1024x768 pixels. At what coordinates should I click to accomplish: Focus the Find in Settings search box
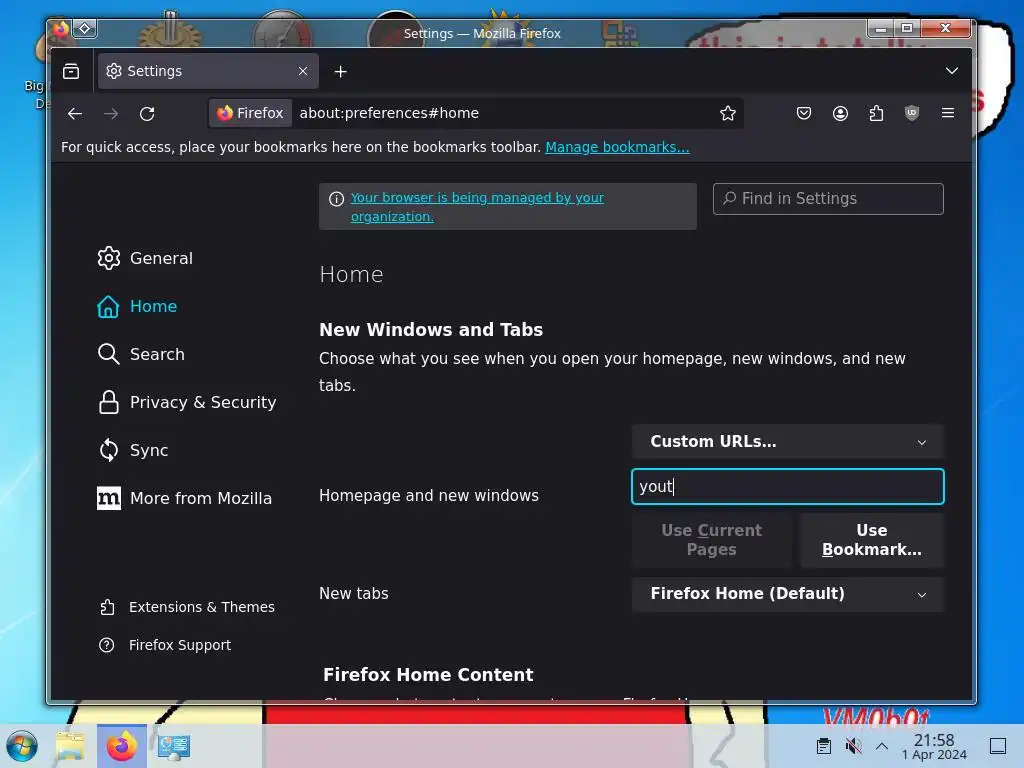click(x=828, y=199)
